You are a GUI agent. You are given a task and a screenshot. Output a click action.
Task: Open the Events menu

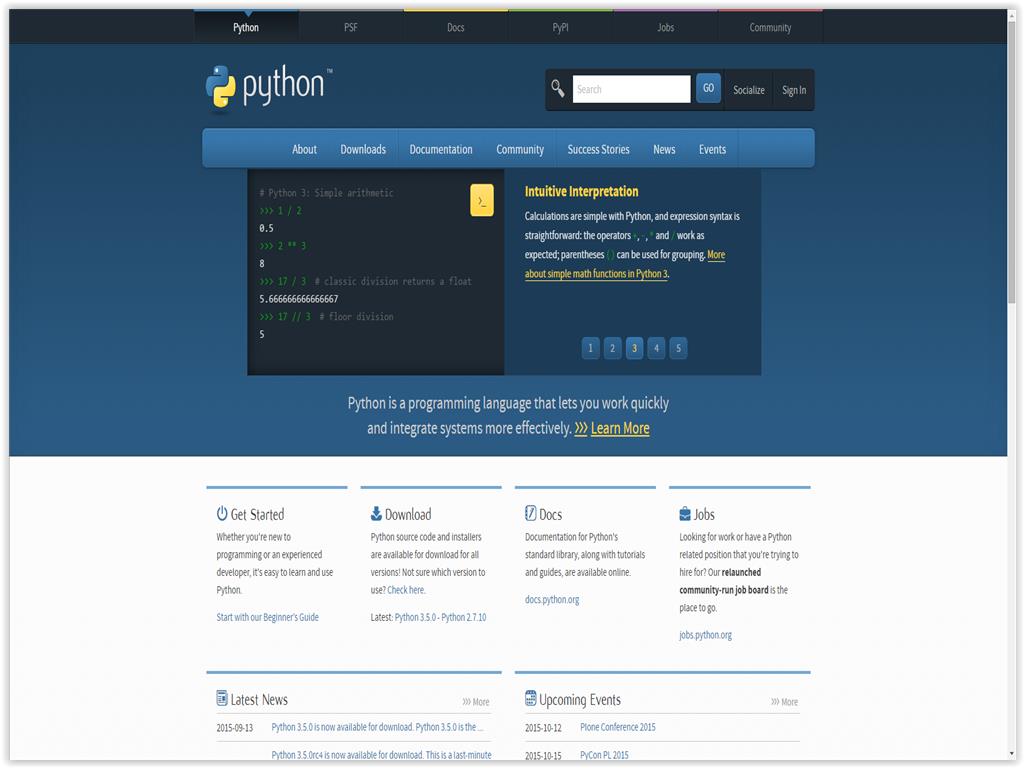pyautogui.click(x=712, y=150)
